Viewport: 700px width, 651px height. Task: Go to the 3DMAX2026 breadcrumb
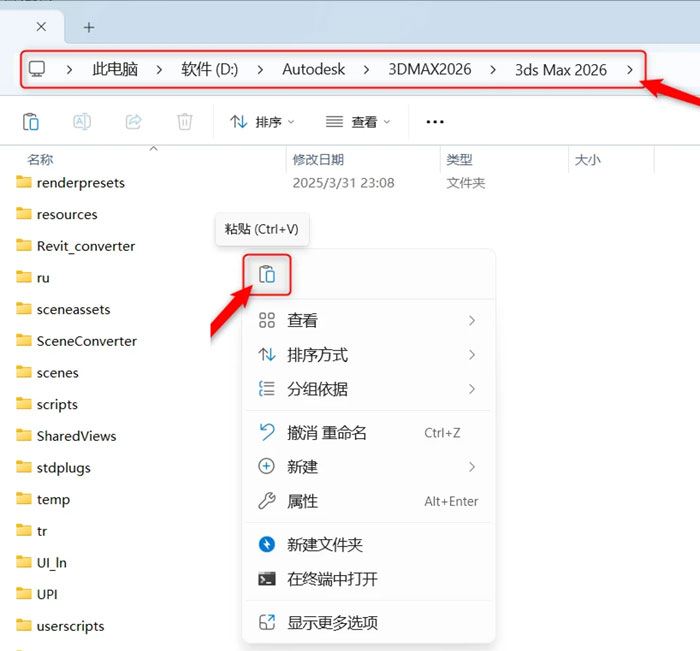429,69
